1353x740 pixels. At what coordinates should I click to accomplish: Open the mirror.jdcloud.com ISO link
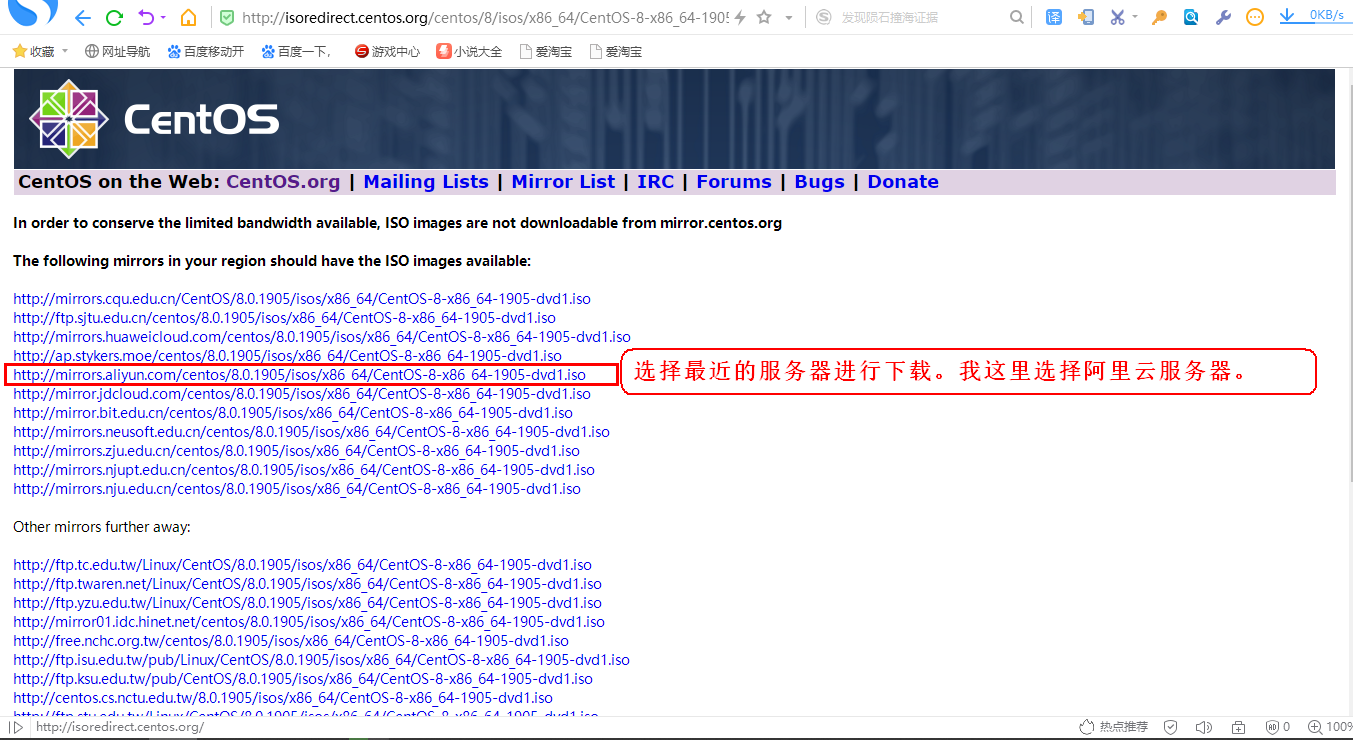point(302,394)
